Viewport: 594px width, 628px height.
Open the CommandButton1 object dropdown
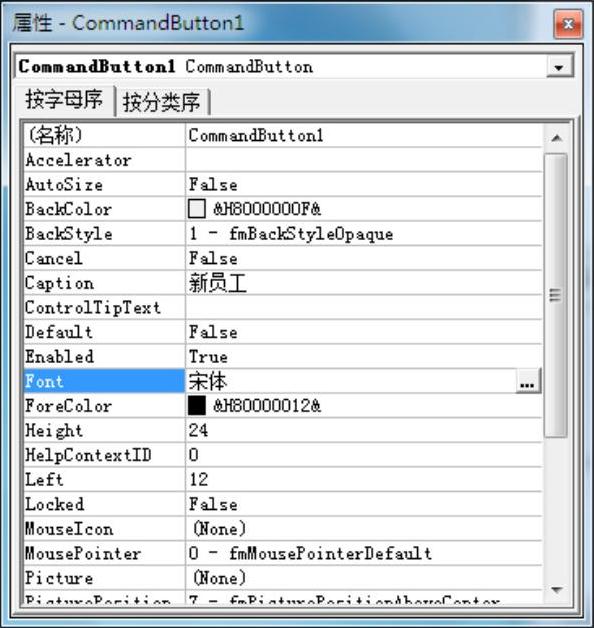pyautogui.click(x=559, y=67)
